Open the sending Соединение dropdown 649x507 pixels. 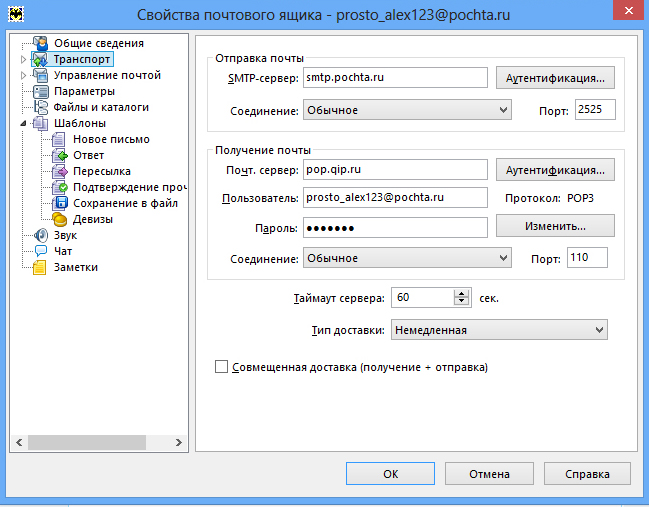pos(502,109)
